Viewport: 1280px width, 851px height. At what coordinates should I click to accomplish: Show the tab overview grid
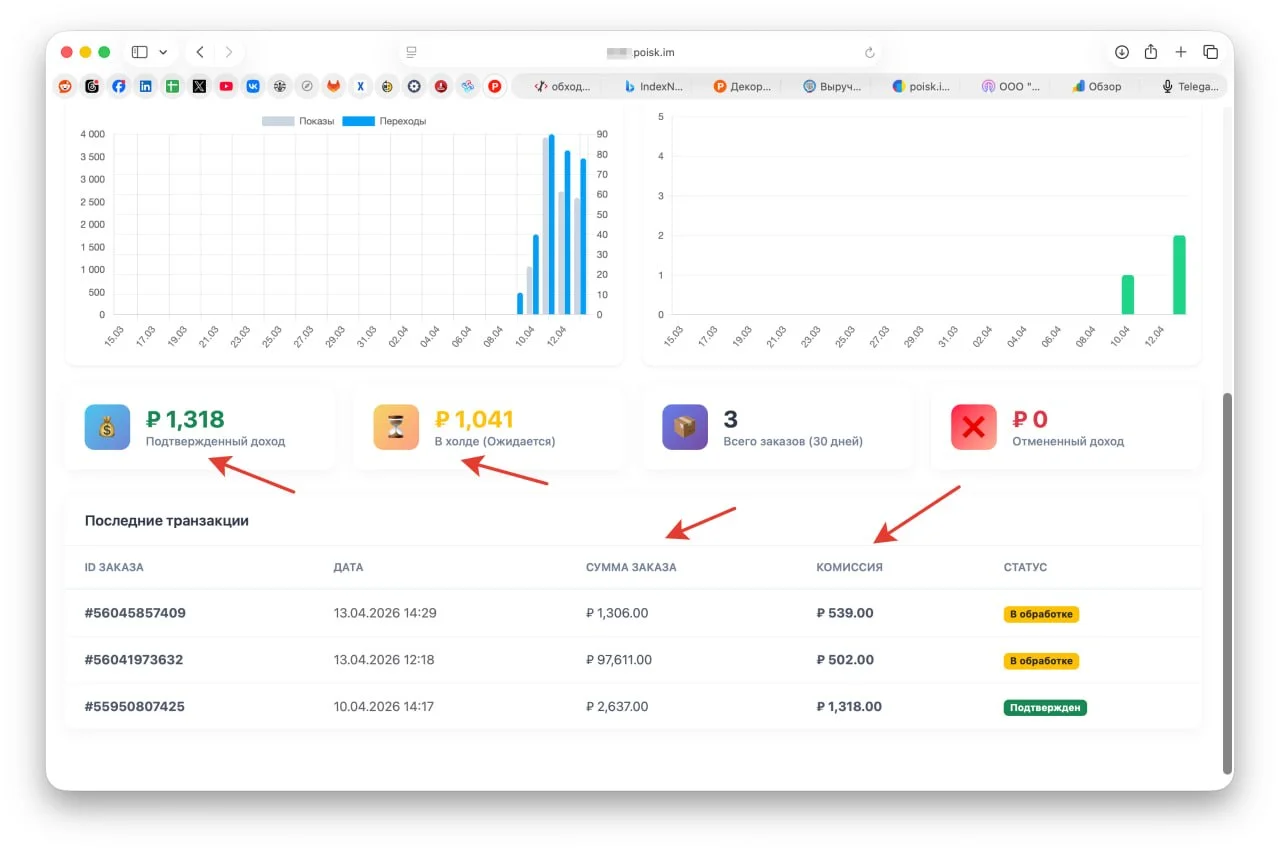1210,52
